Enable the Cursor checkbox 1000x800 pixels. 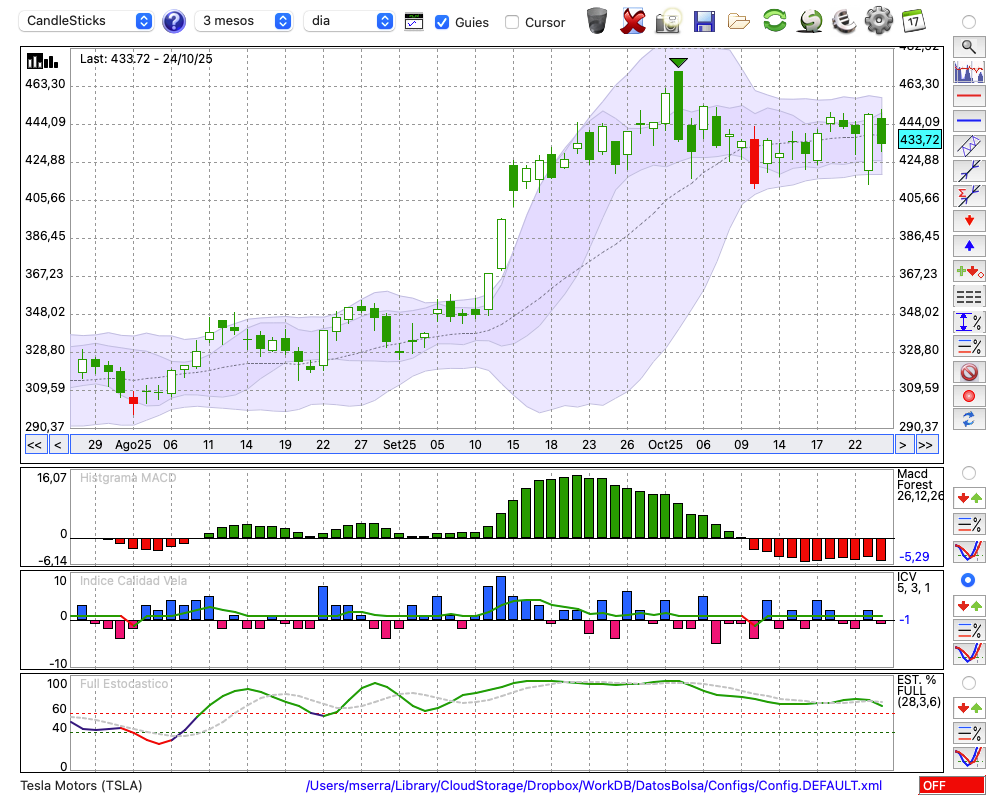click(x=512, y=22)
